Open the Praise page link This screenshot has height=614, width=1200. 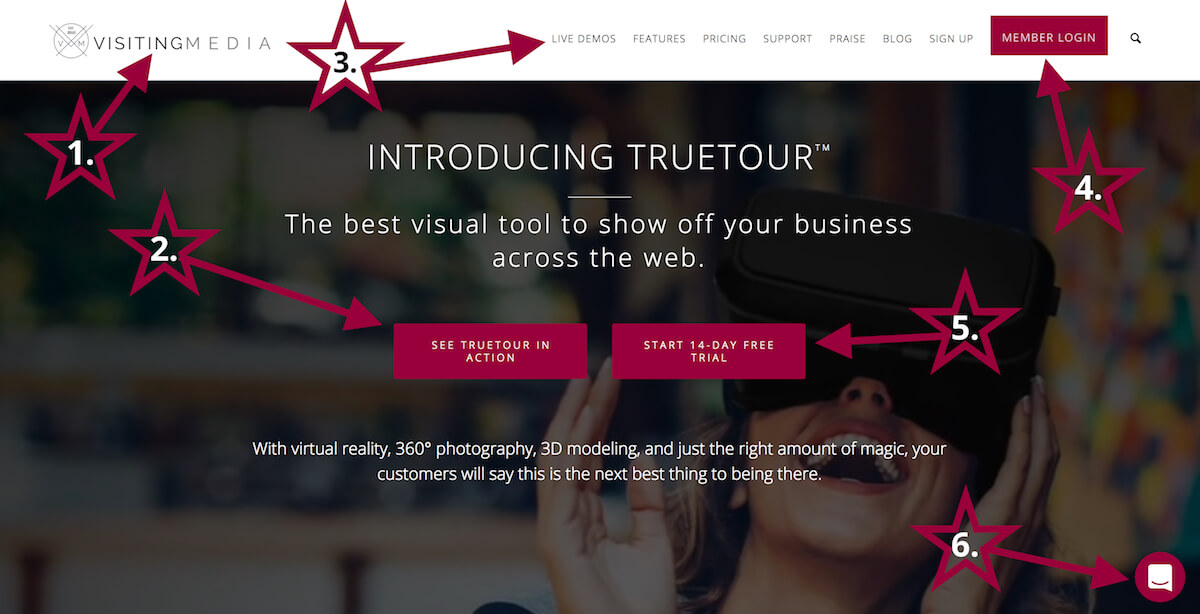coord(847,39)
